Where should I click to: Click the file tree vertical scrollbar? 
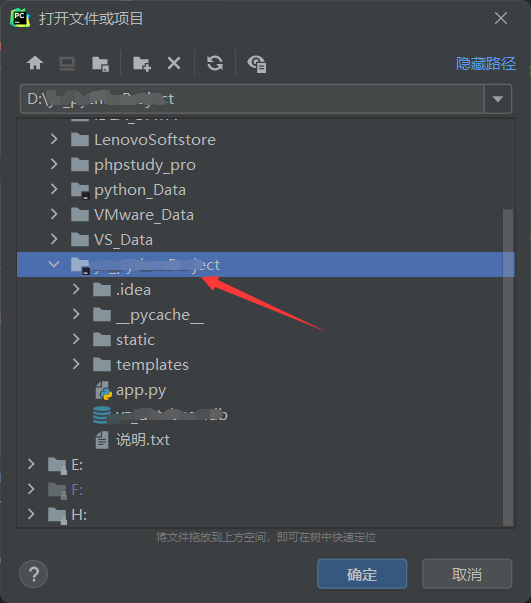[x=508, y=367]
